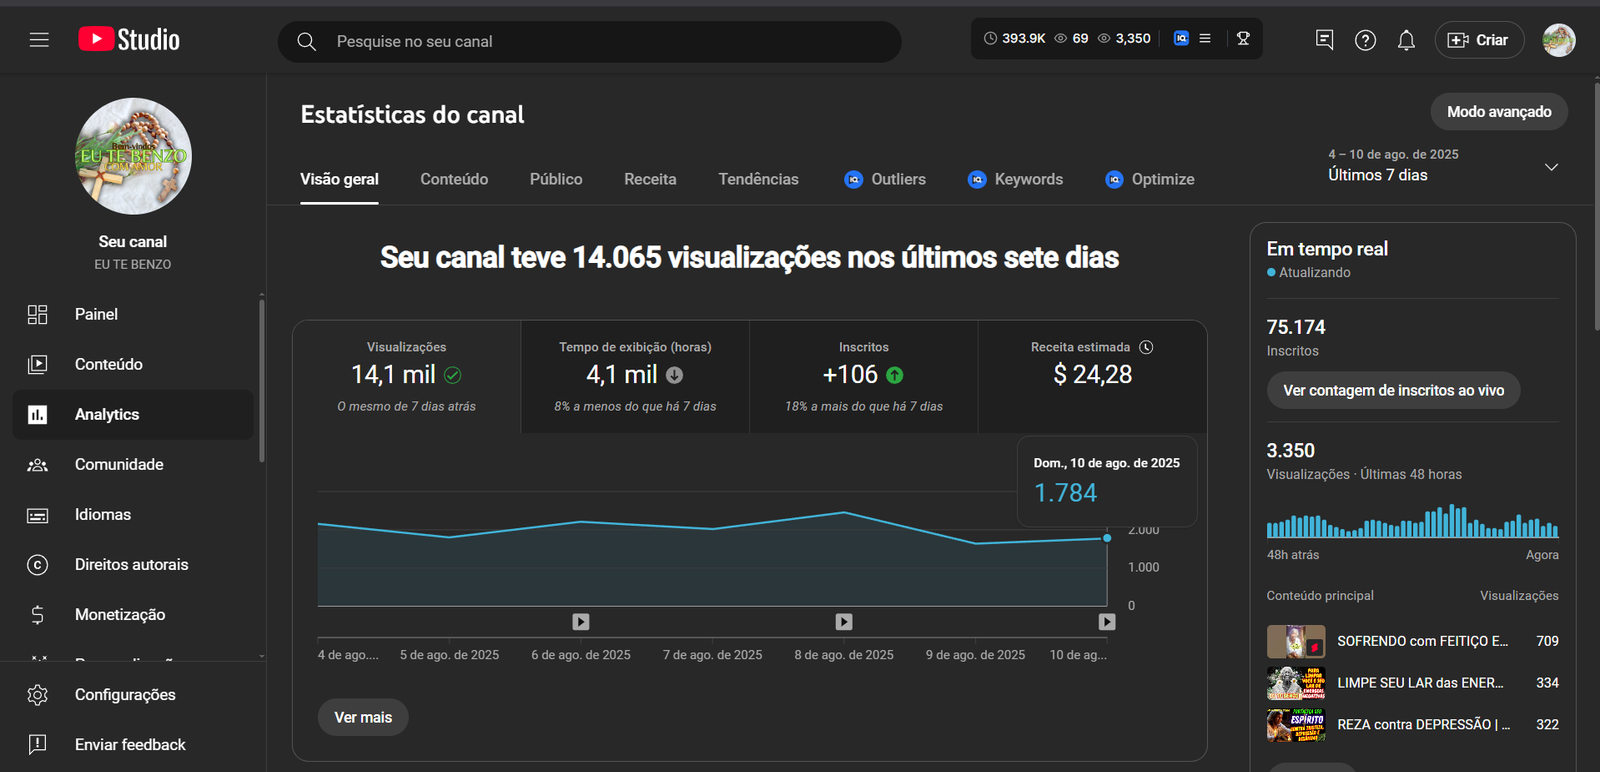Open REZA contra DEPRESSÃO video thumbnail

tap(1296, 725)
